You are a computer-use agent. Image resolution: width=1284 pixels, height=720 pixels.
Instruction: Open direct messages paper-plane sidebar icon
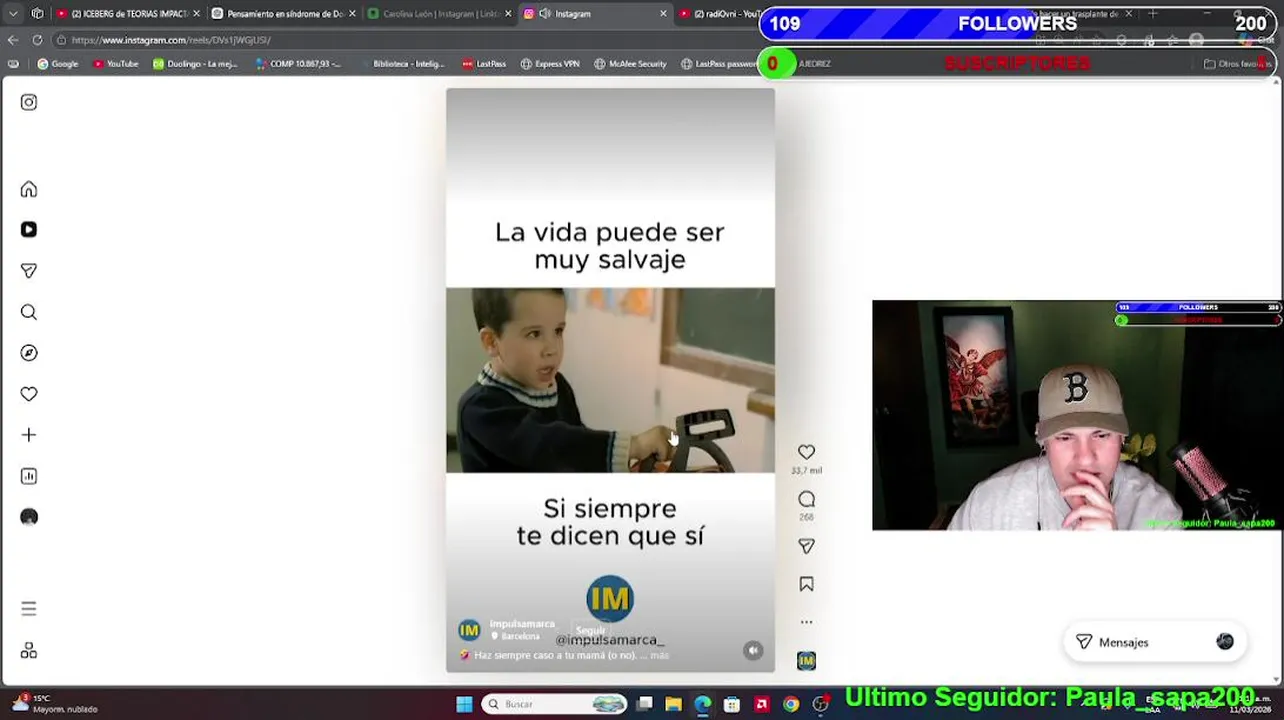tap(29, 271)
